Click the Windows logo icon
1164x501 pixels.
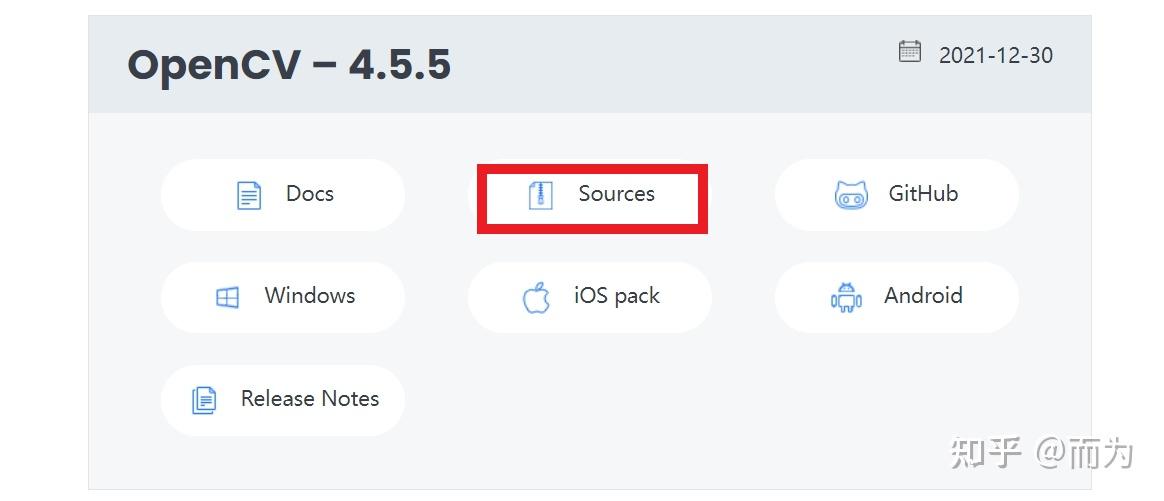pyautogui.click(x=227, y=297)
